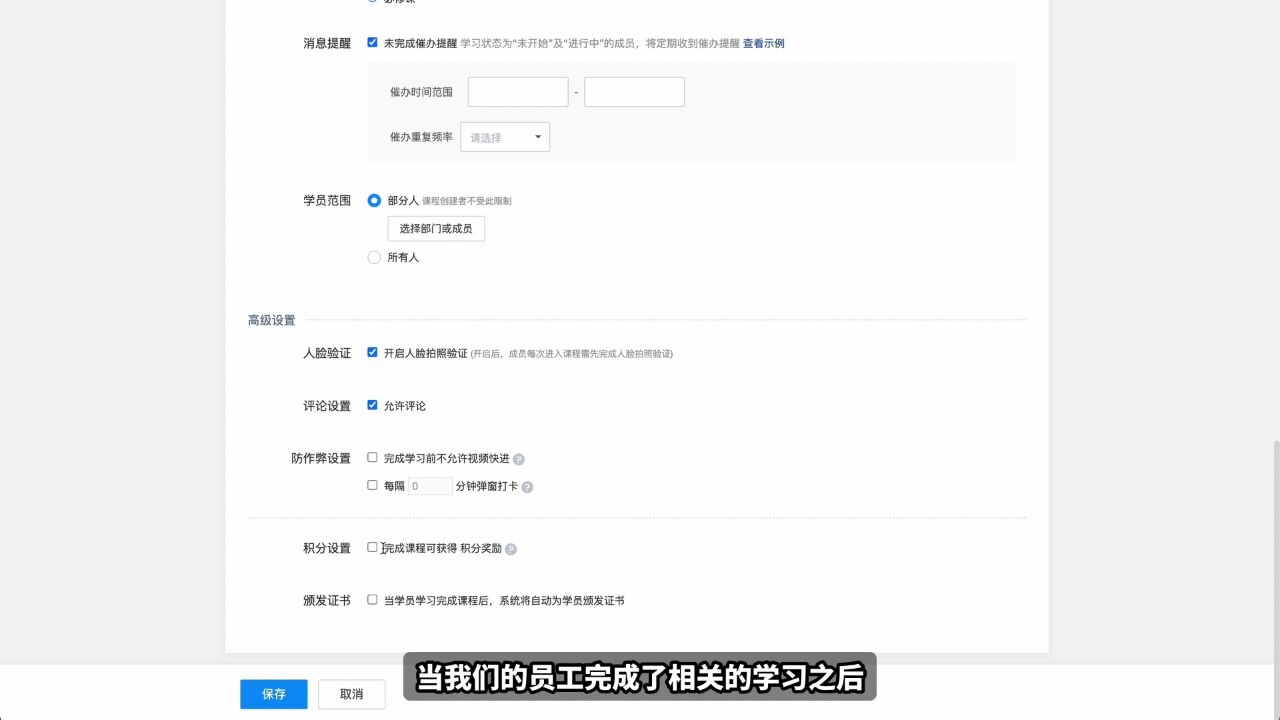Enable the 颁发证书 automatic certificate checkbox

click(372, 600)
